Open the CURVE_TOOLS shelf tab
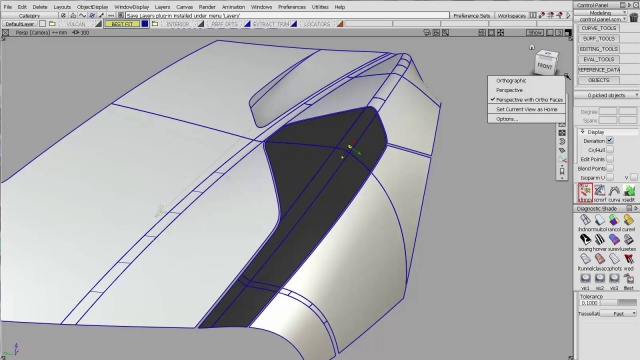640x360 pixels. pos(599,28)
